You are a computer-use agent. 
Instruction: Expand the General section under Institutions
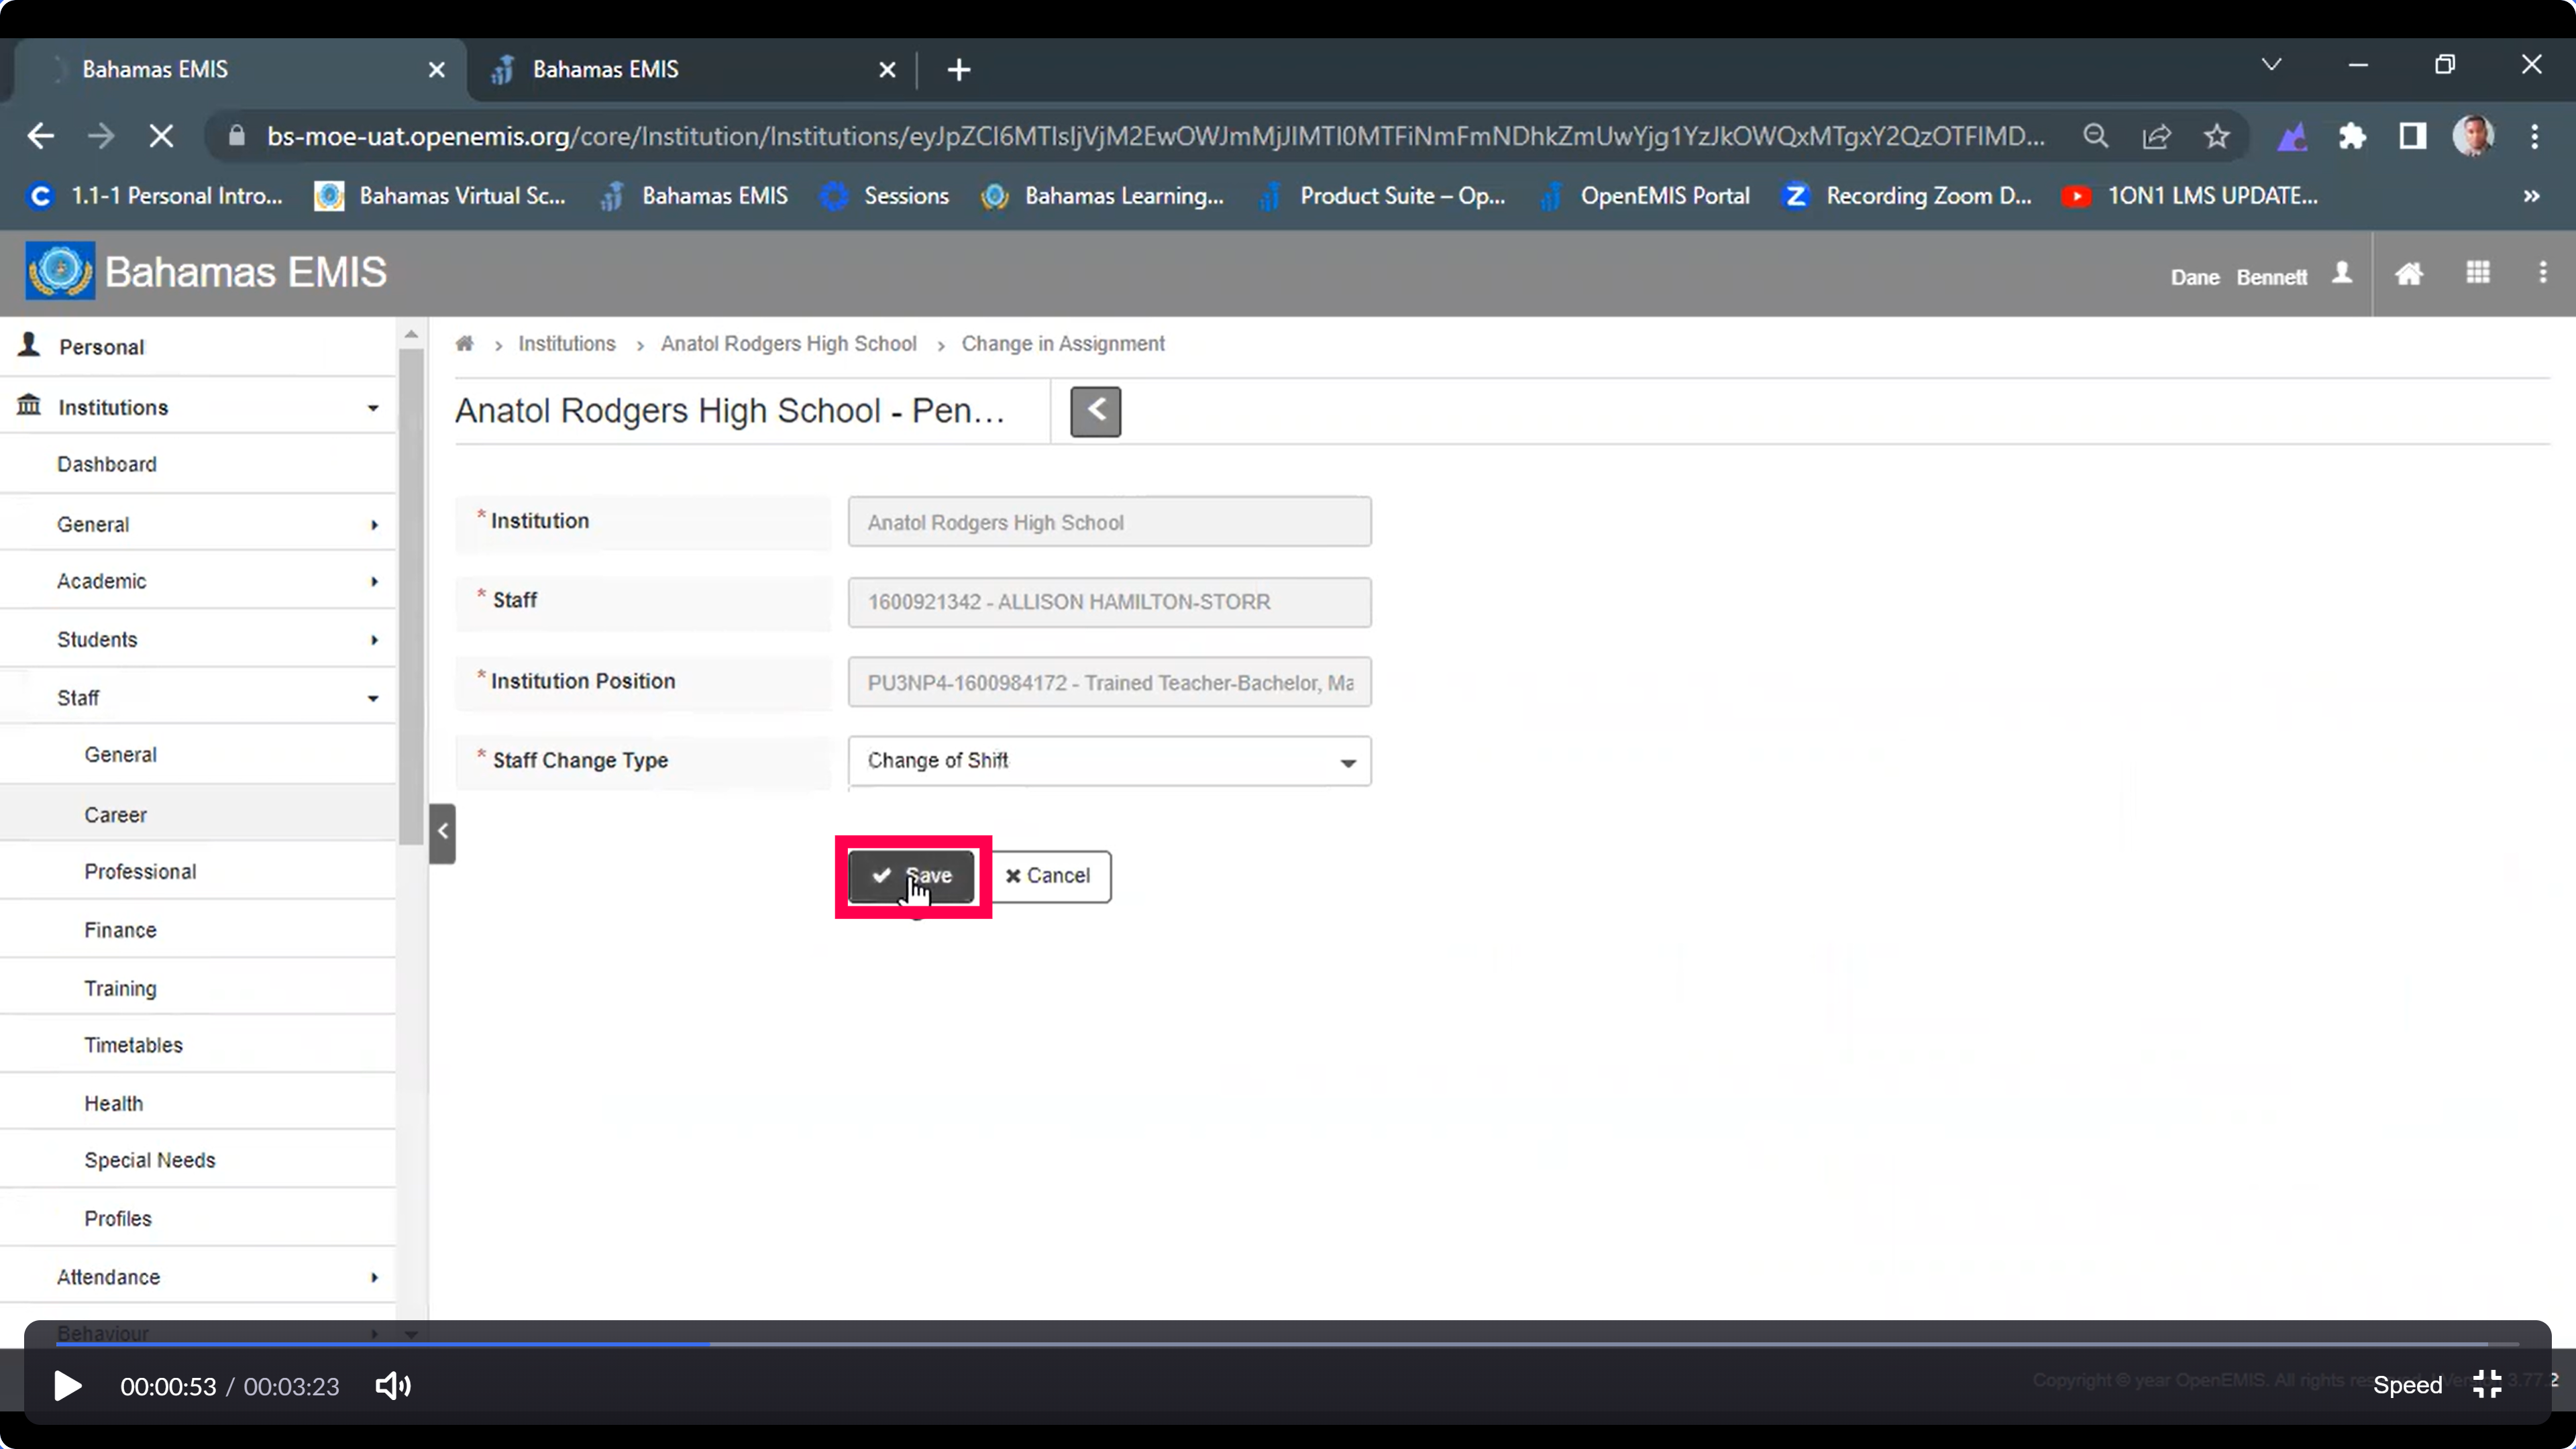coord(198,524)
